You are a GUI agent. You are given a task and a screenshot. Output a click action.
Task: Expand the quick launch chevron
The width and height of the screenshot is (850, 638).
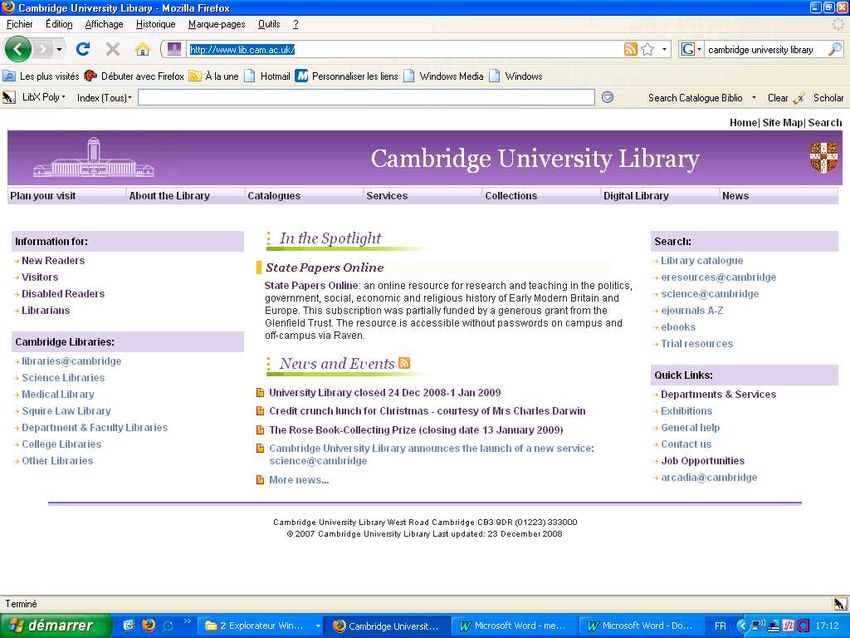(x=187, y=621)
